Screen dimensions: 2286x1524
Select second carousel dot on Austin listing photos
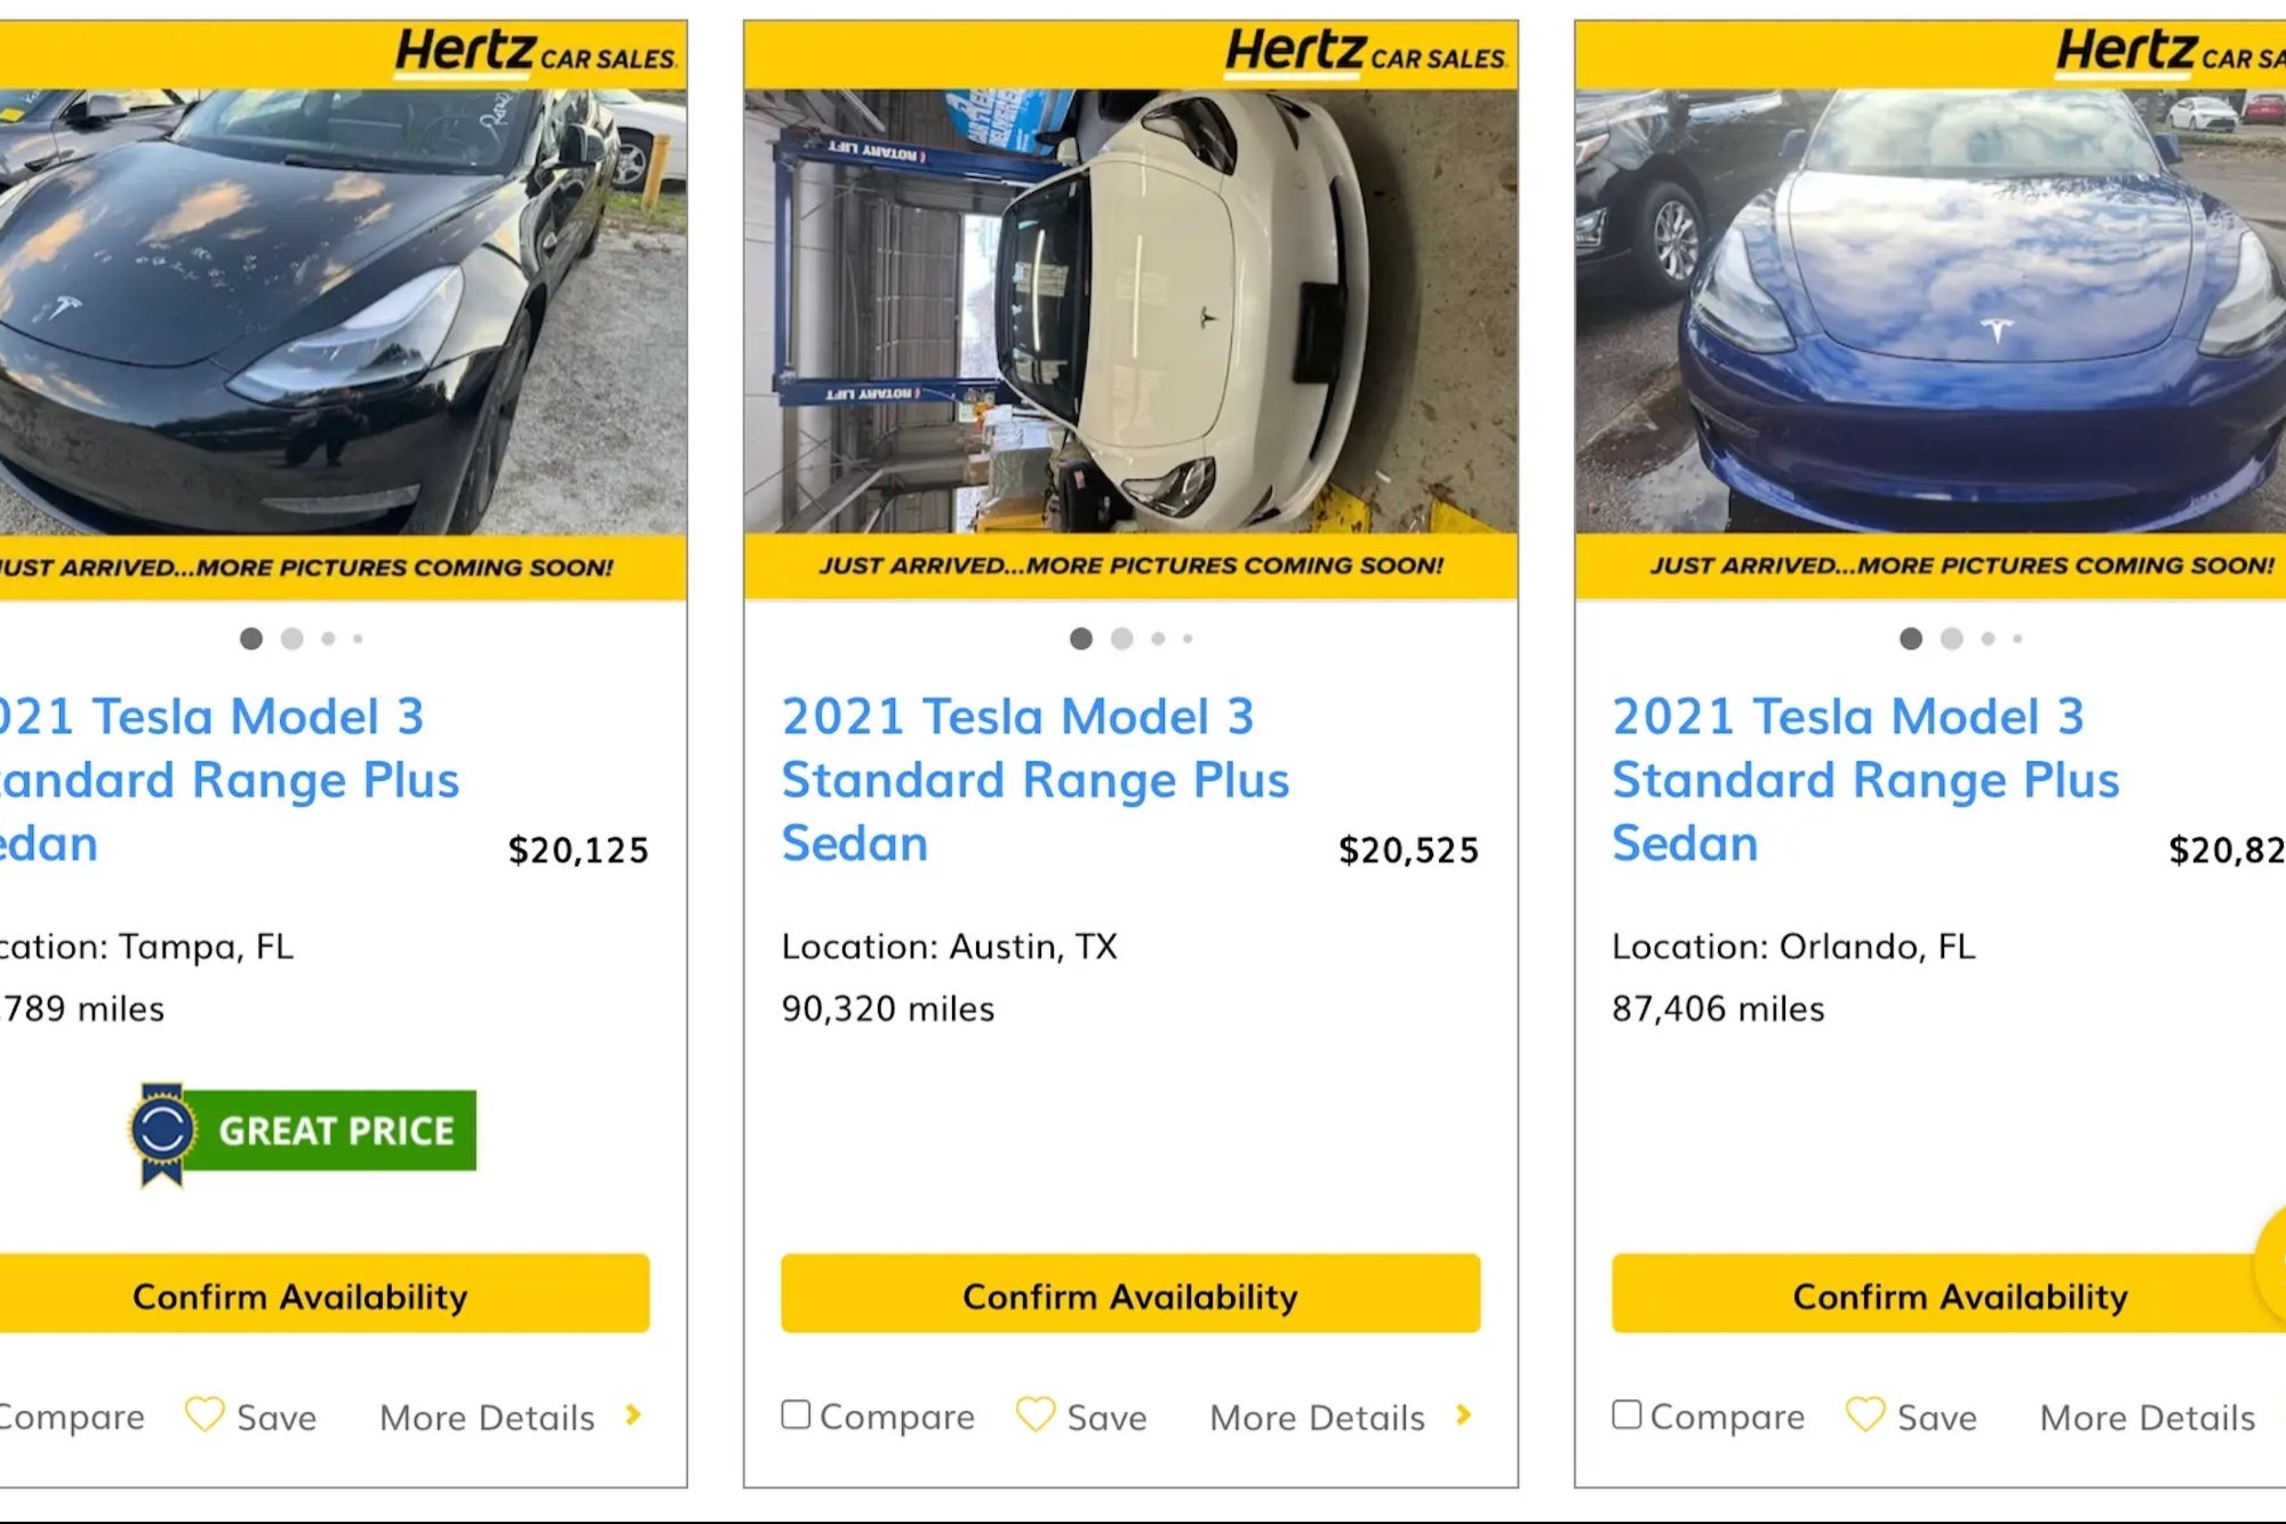click(1122, 638)
